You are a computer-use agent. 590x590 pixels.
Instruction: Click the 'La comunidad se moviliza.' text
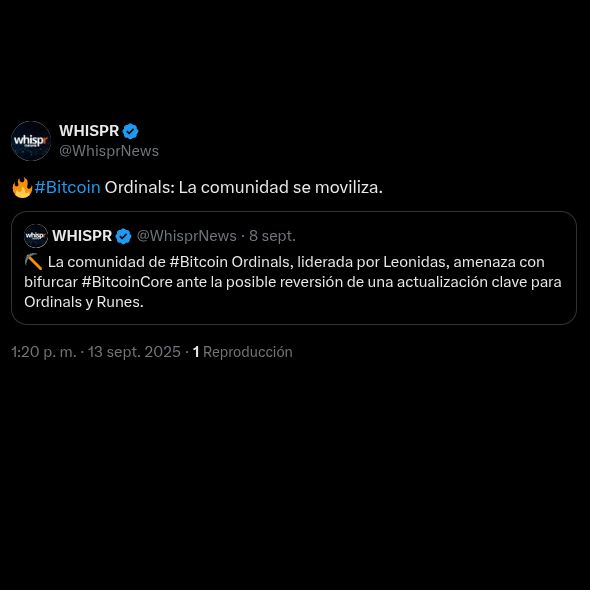[x=281, y=187]
